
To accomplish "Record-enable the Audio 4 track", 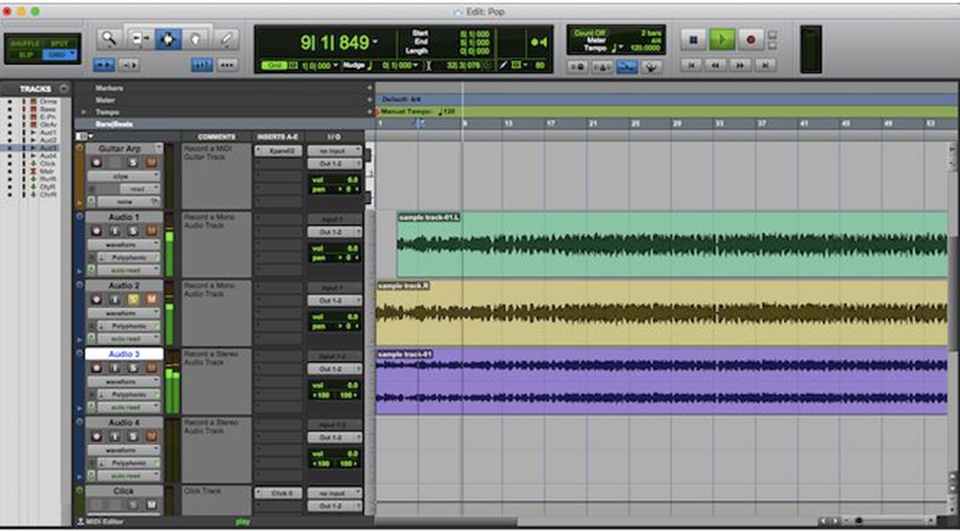I will pos(97,436).
